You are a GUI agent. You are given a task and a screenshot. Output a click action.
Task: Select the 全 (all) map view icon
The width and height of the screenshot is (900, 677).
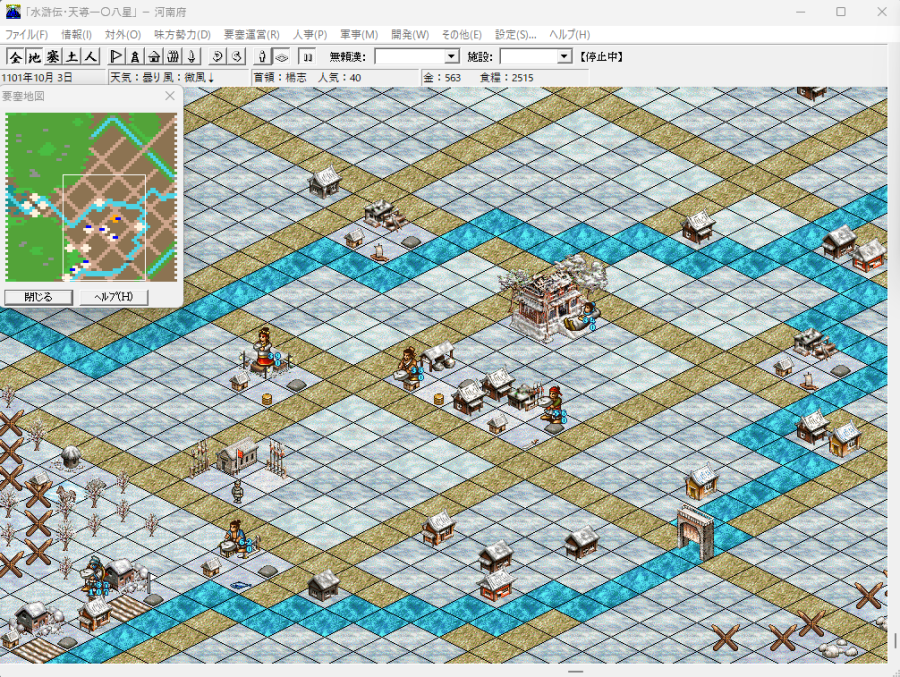(x=15, y=57)
